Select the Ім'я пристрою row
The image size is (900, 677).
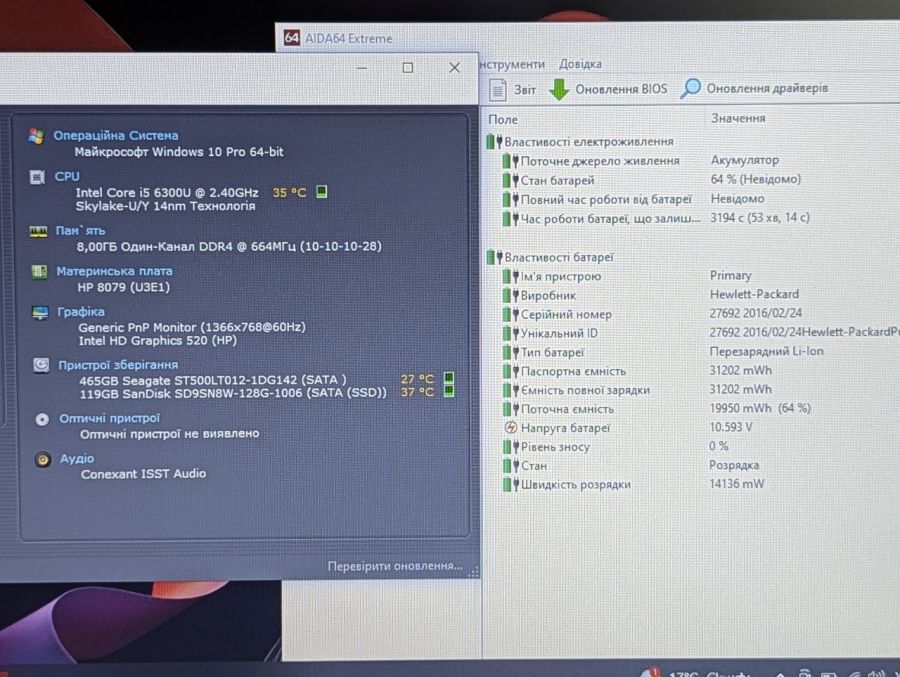coord(693,276)
